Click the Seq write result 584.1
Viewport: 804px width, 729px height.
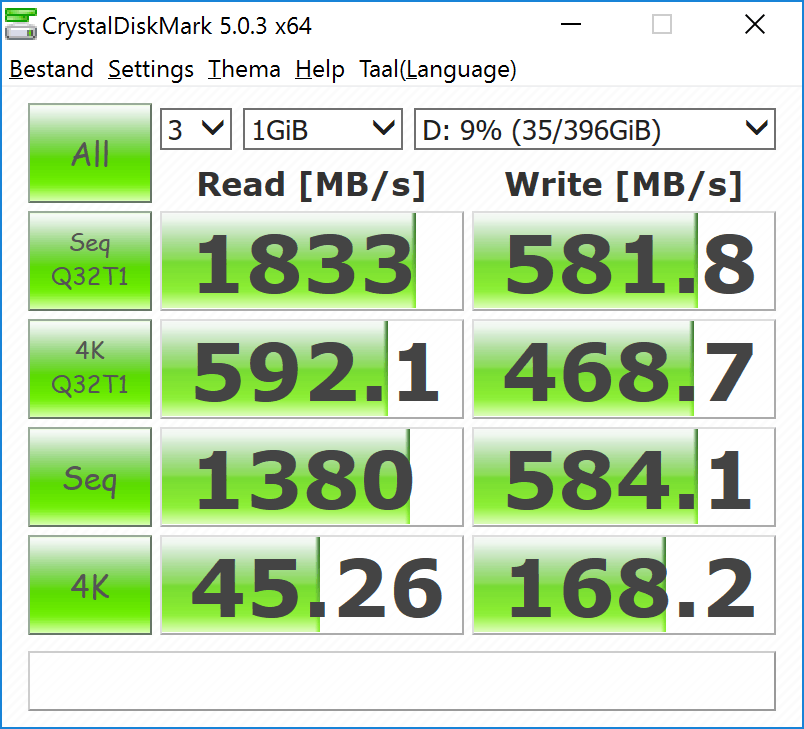[624, 477]
